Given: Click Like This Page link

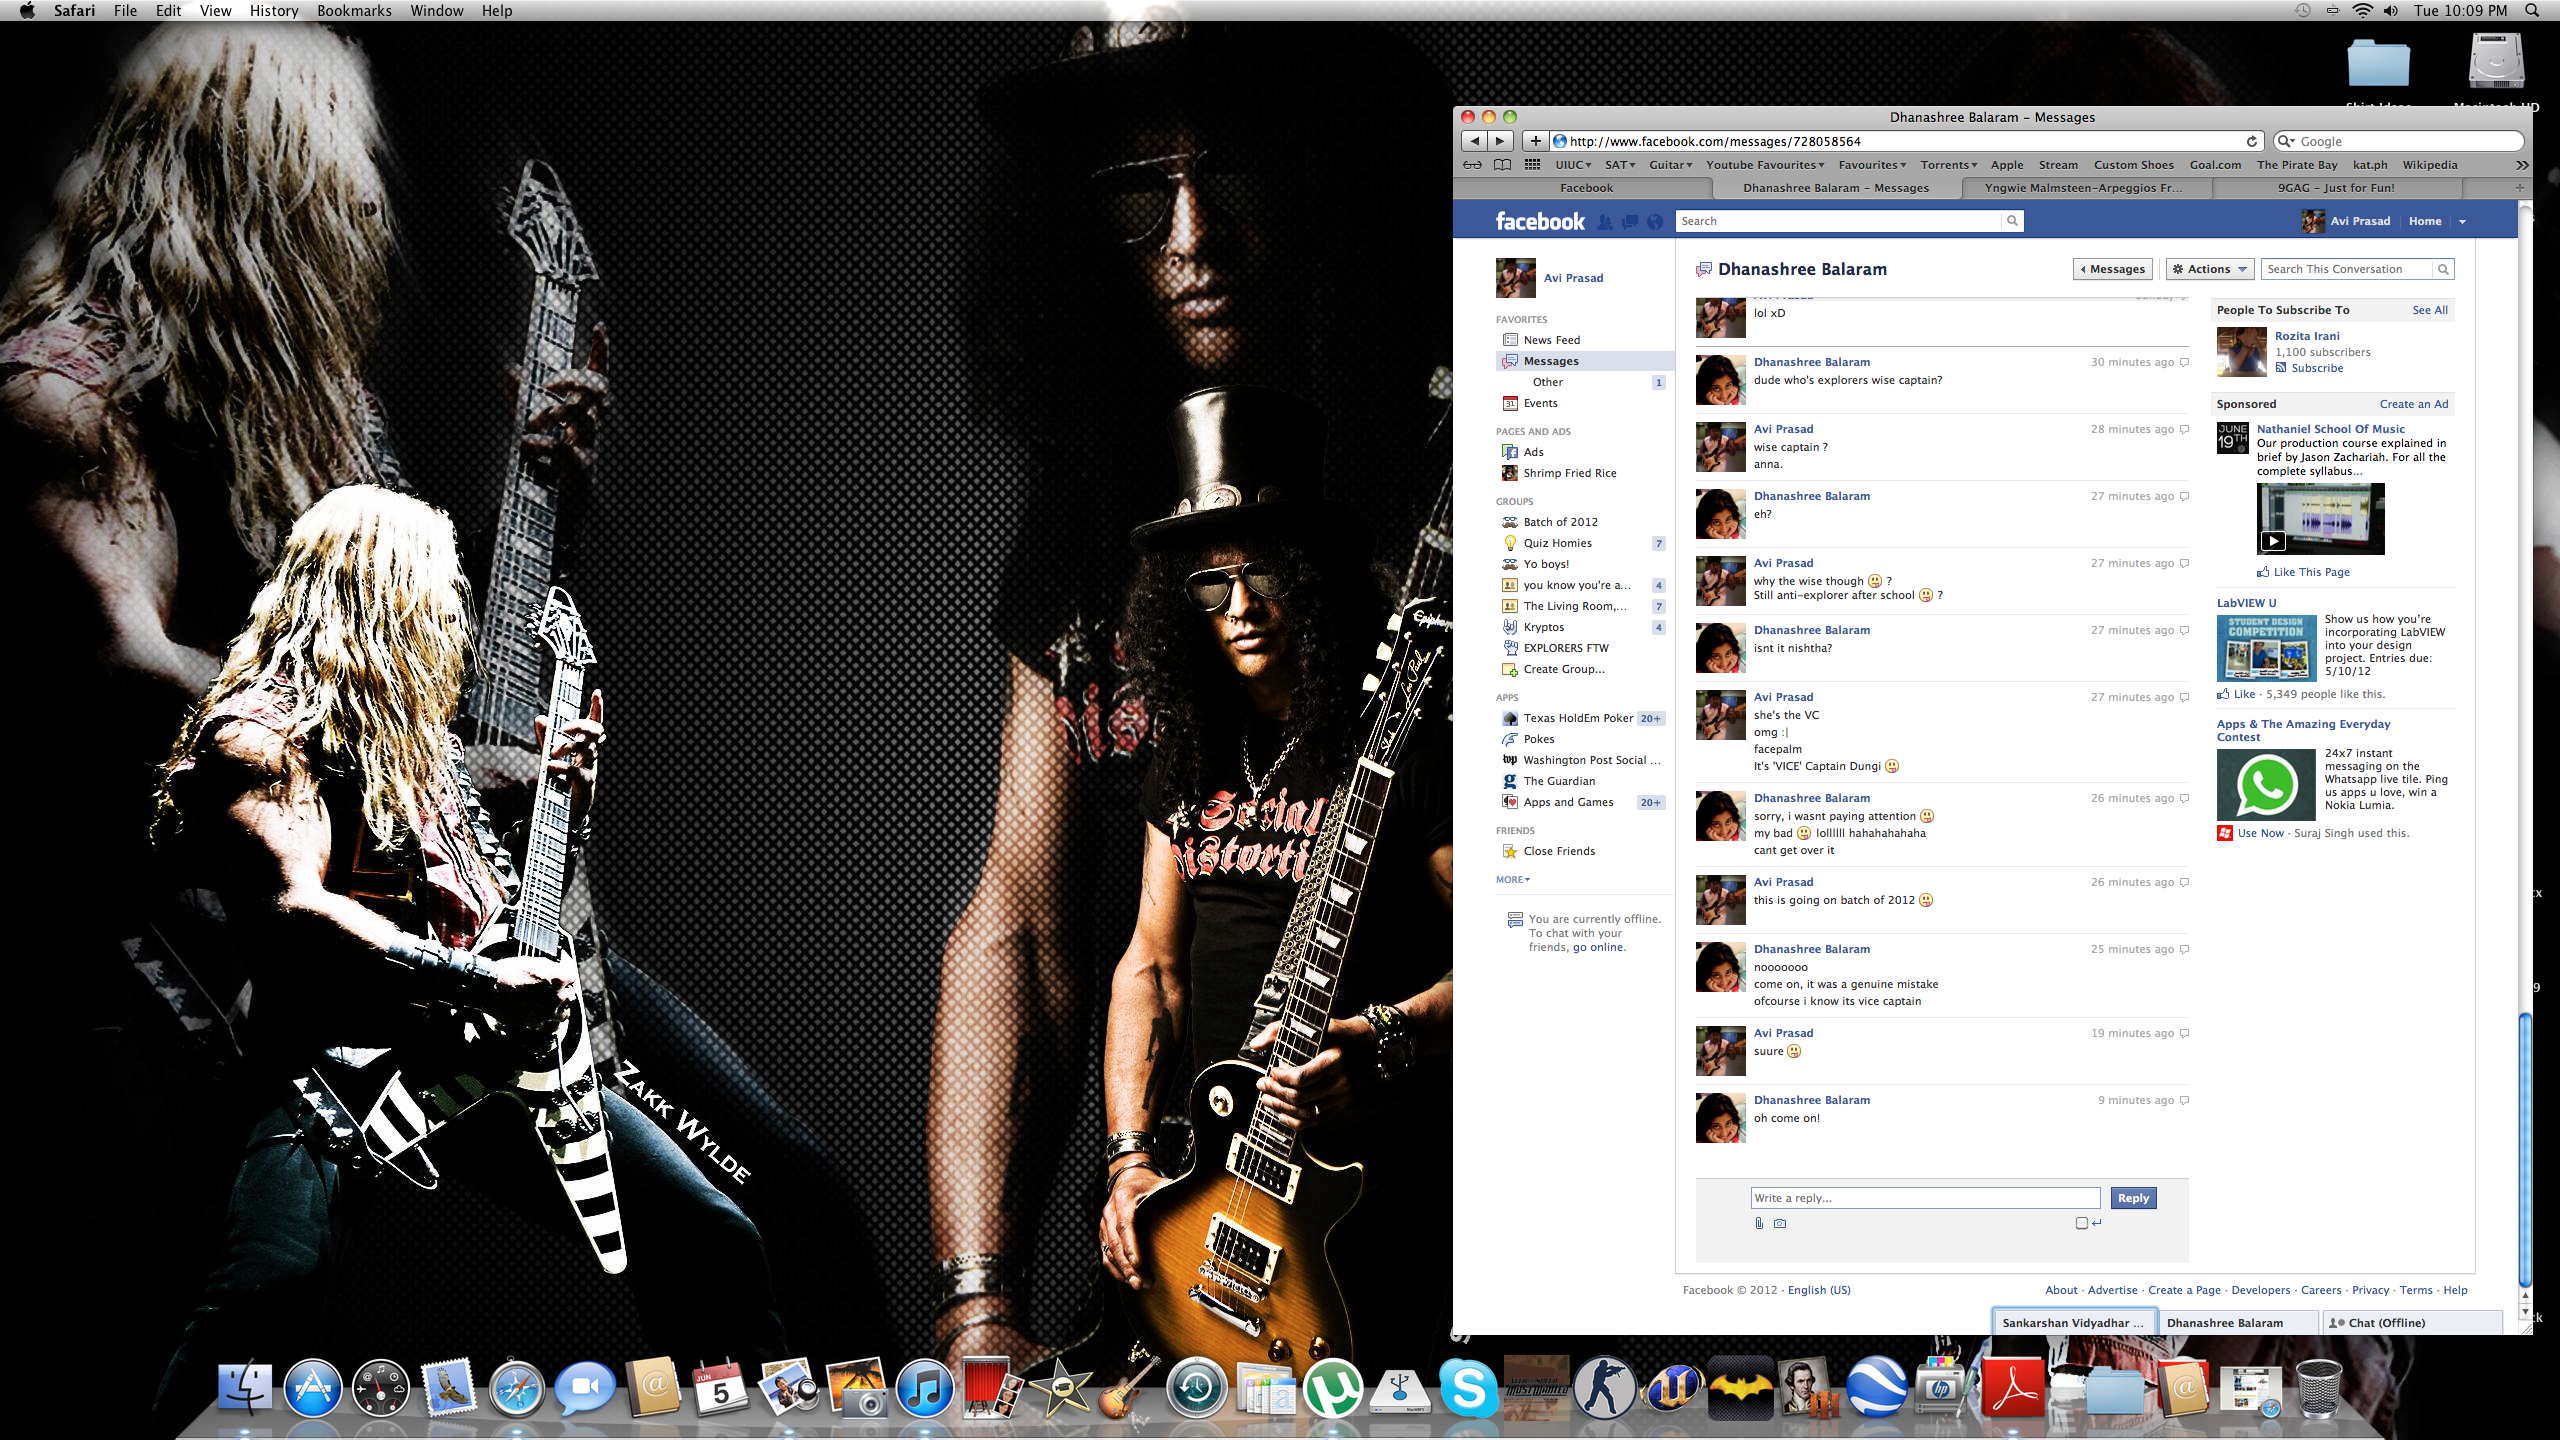Looking at the screenshot, I should click(x=2311, y=572).
